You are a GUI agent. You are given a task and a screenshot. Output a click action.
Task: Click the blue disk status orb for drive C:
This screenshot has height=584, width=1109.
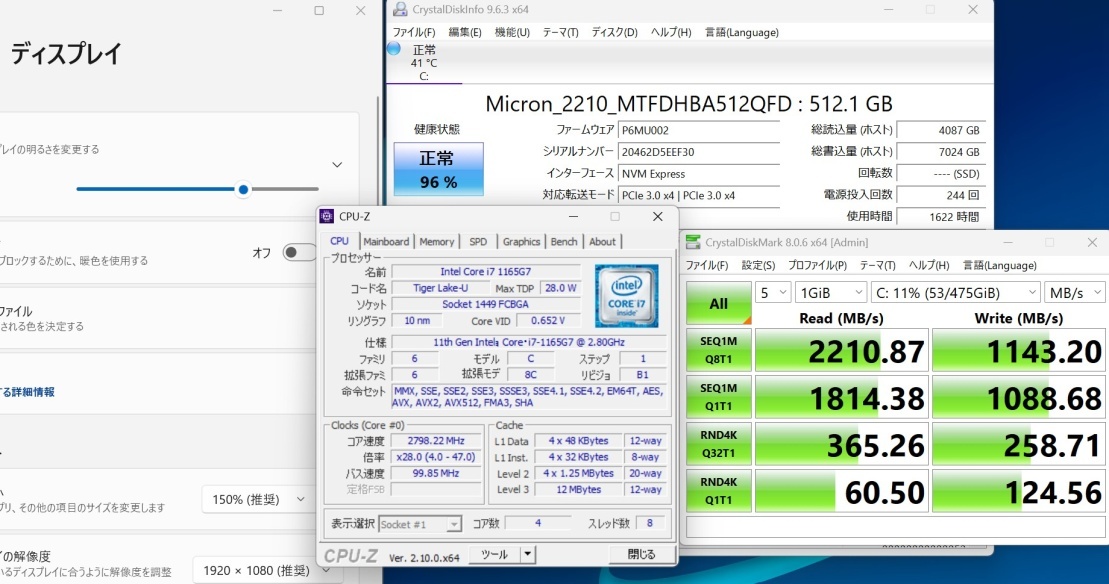tap(394, 48)
